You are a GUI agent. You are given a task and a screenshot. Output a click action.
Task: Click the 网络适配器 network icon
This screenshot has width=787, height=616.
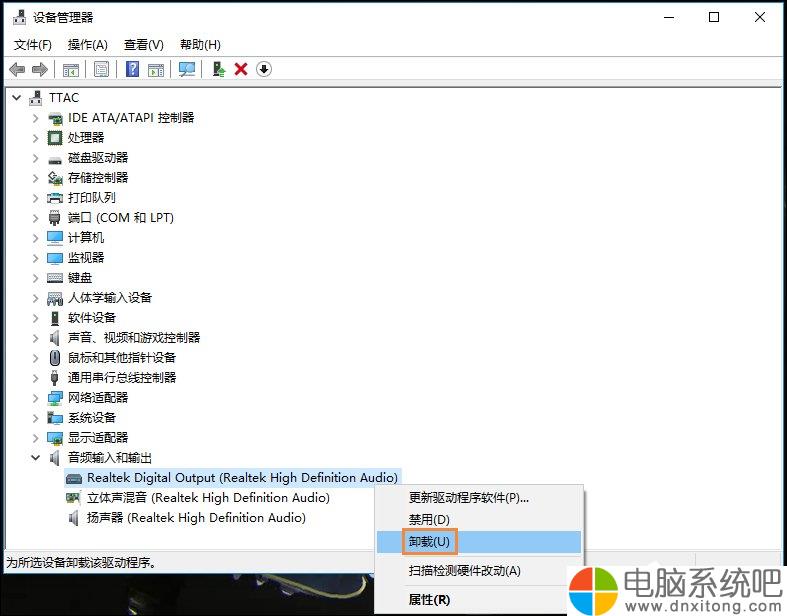(x=55, y=398)
